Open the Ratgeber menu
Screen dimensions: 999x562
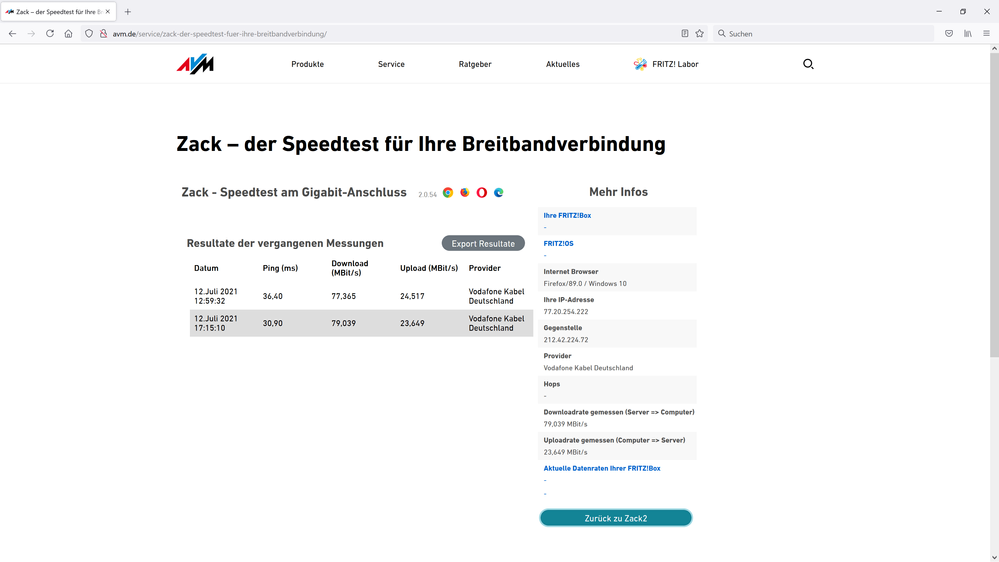click(x=475, y=64)
